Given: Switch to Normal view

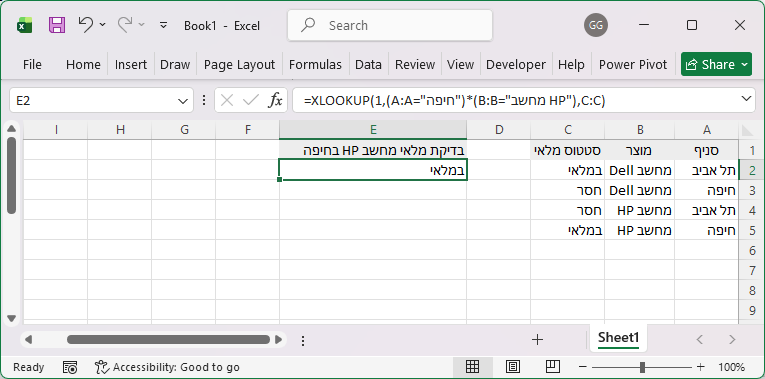Looking at the screenshot, I should coord(472,367).
